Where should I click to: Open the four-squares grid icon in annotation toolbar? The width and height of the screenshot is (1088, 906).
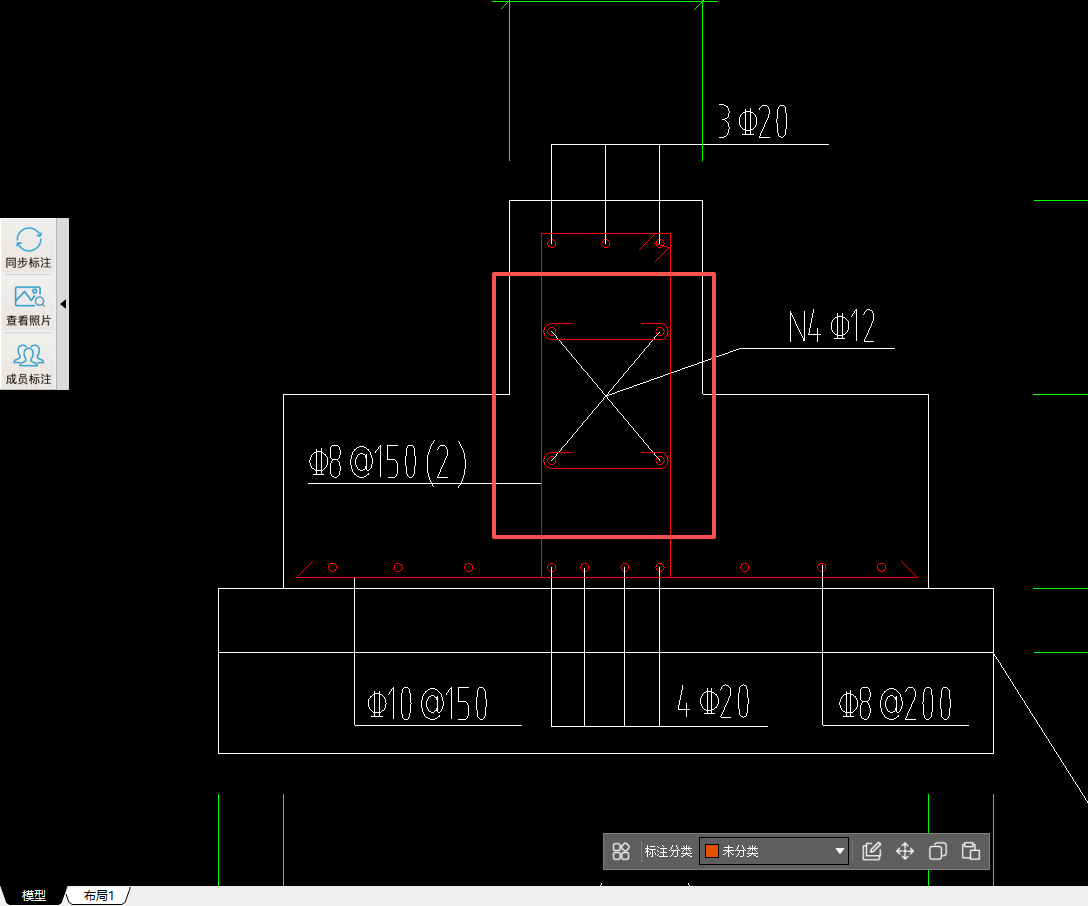pyautogui.click(x=621, y=851)
